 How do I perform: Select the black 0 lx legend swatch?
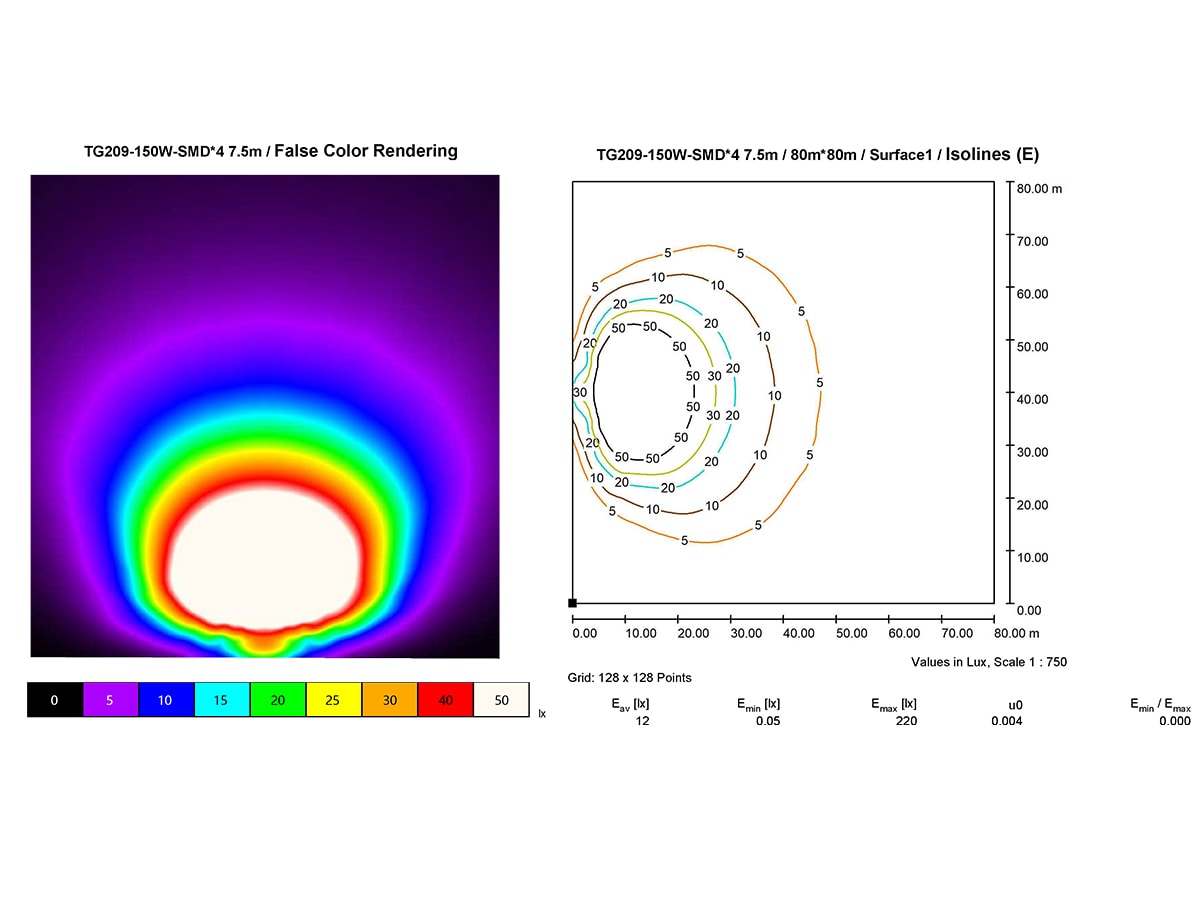pos(53,700)
